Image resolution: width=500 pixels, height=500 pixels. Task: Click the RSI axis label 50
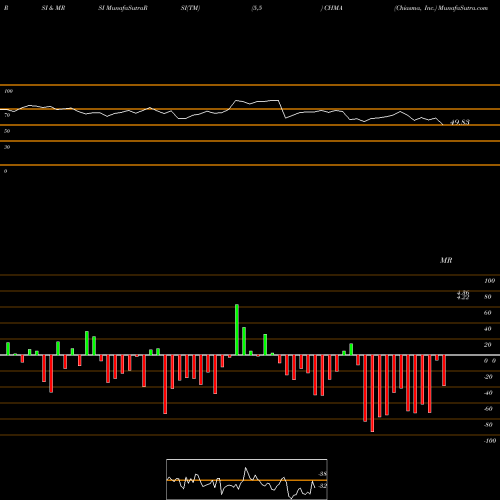7,131
